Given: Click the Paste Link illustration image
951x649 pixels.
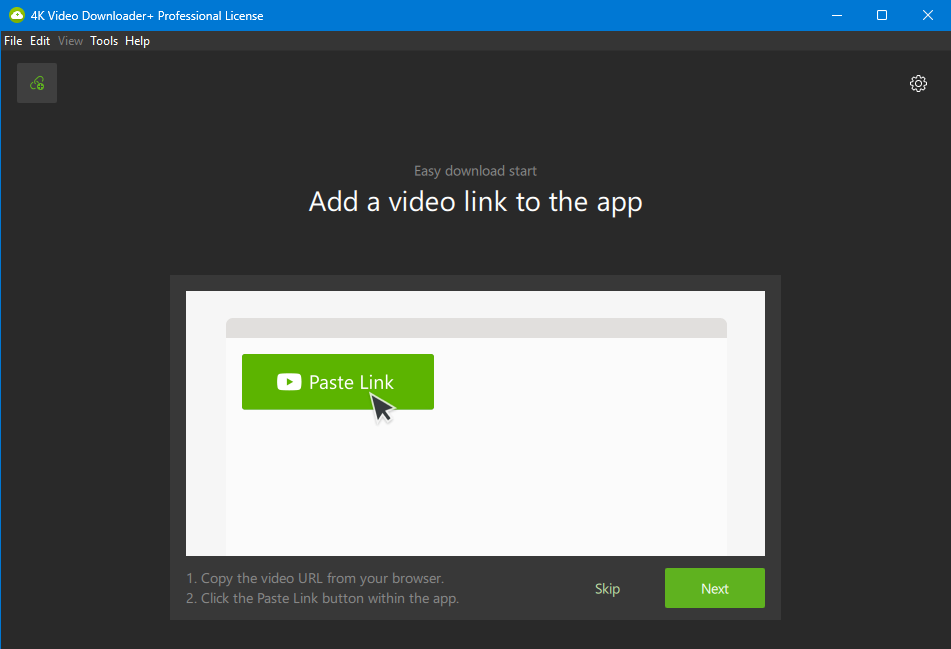Looking at the screenshot, I should tap(475, 423).
